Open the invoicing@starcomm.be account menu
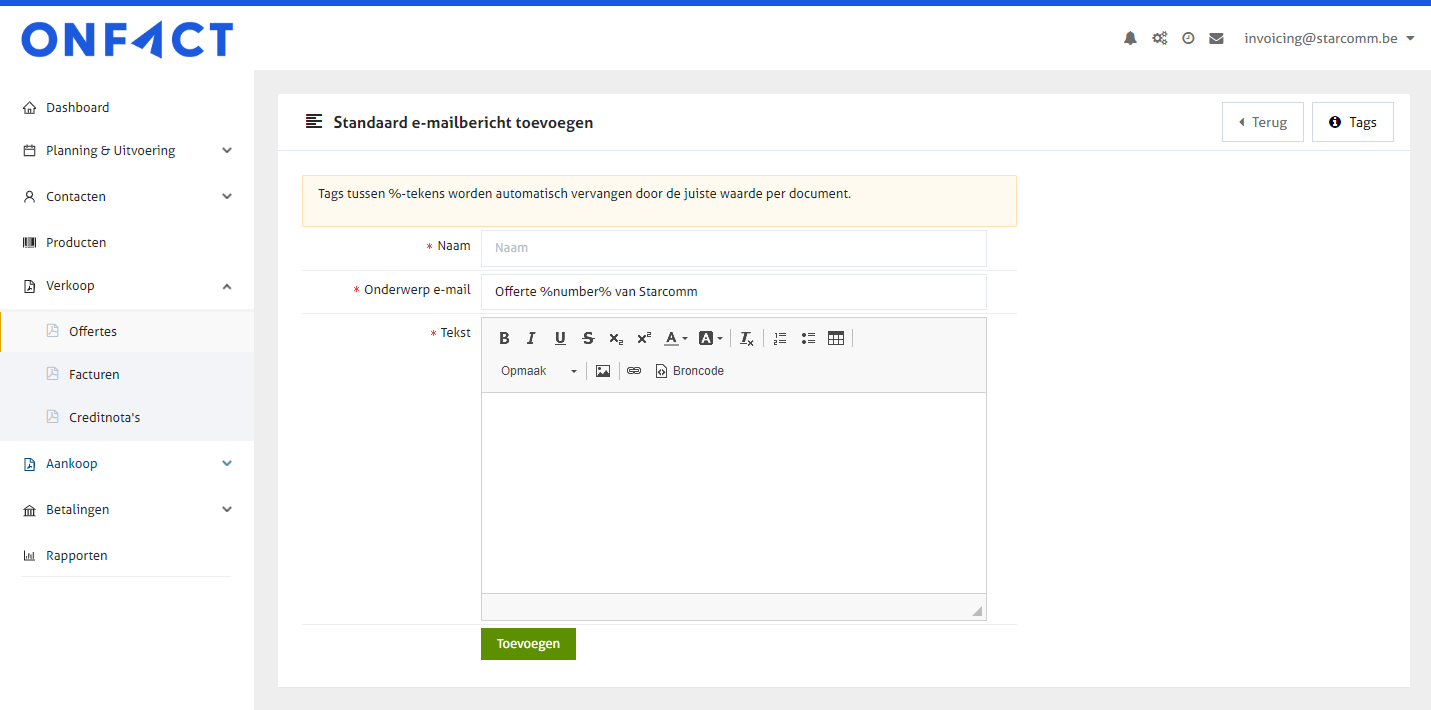 tap(1328, 39)
